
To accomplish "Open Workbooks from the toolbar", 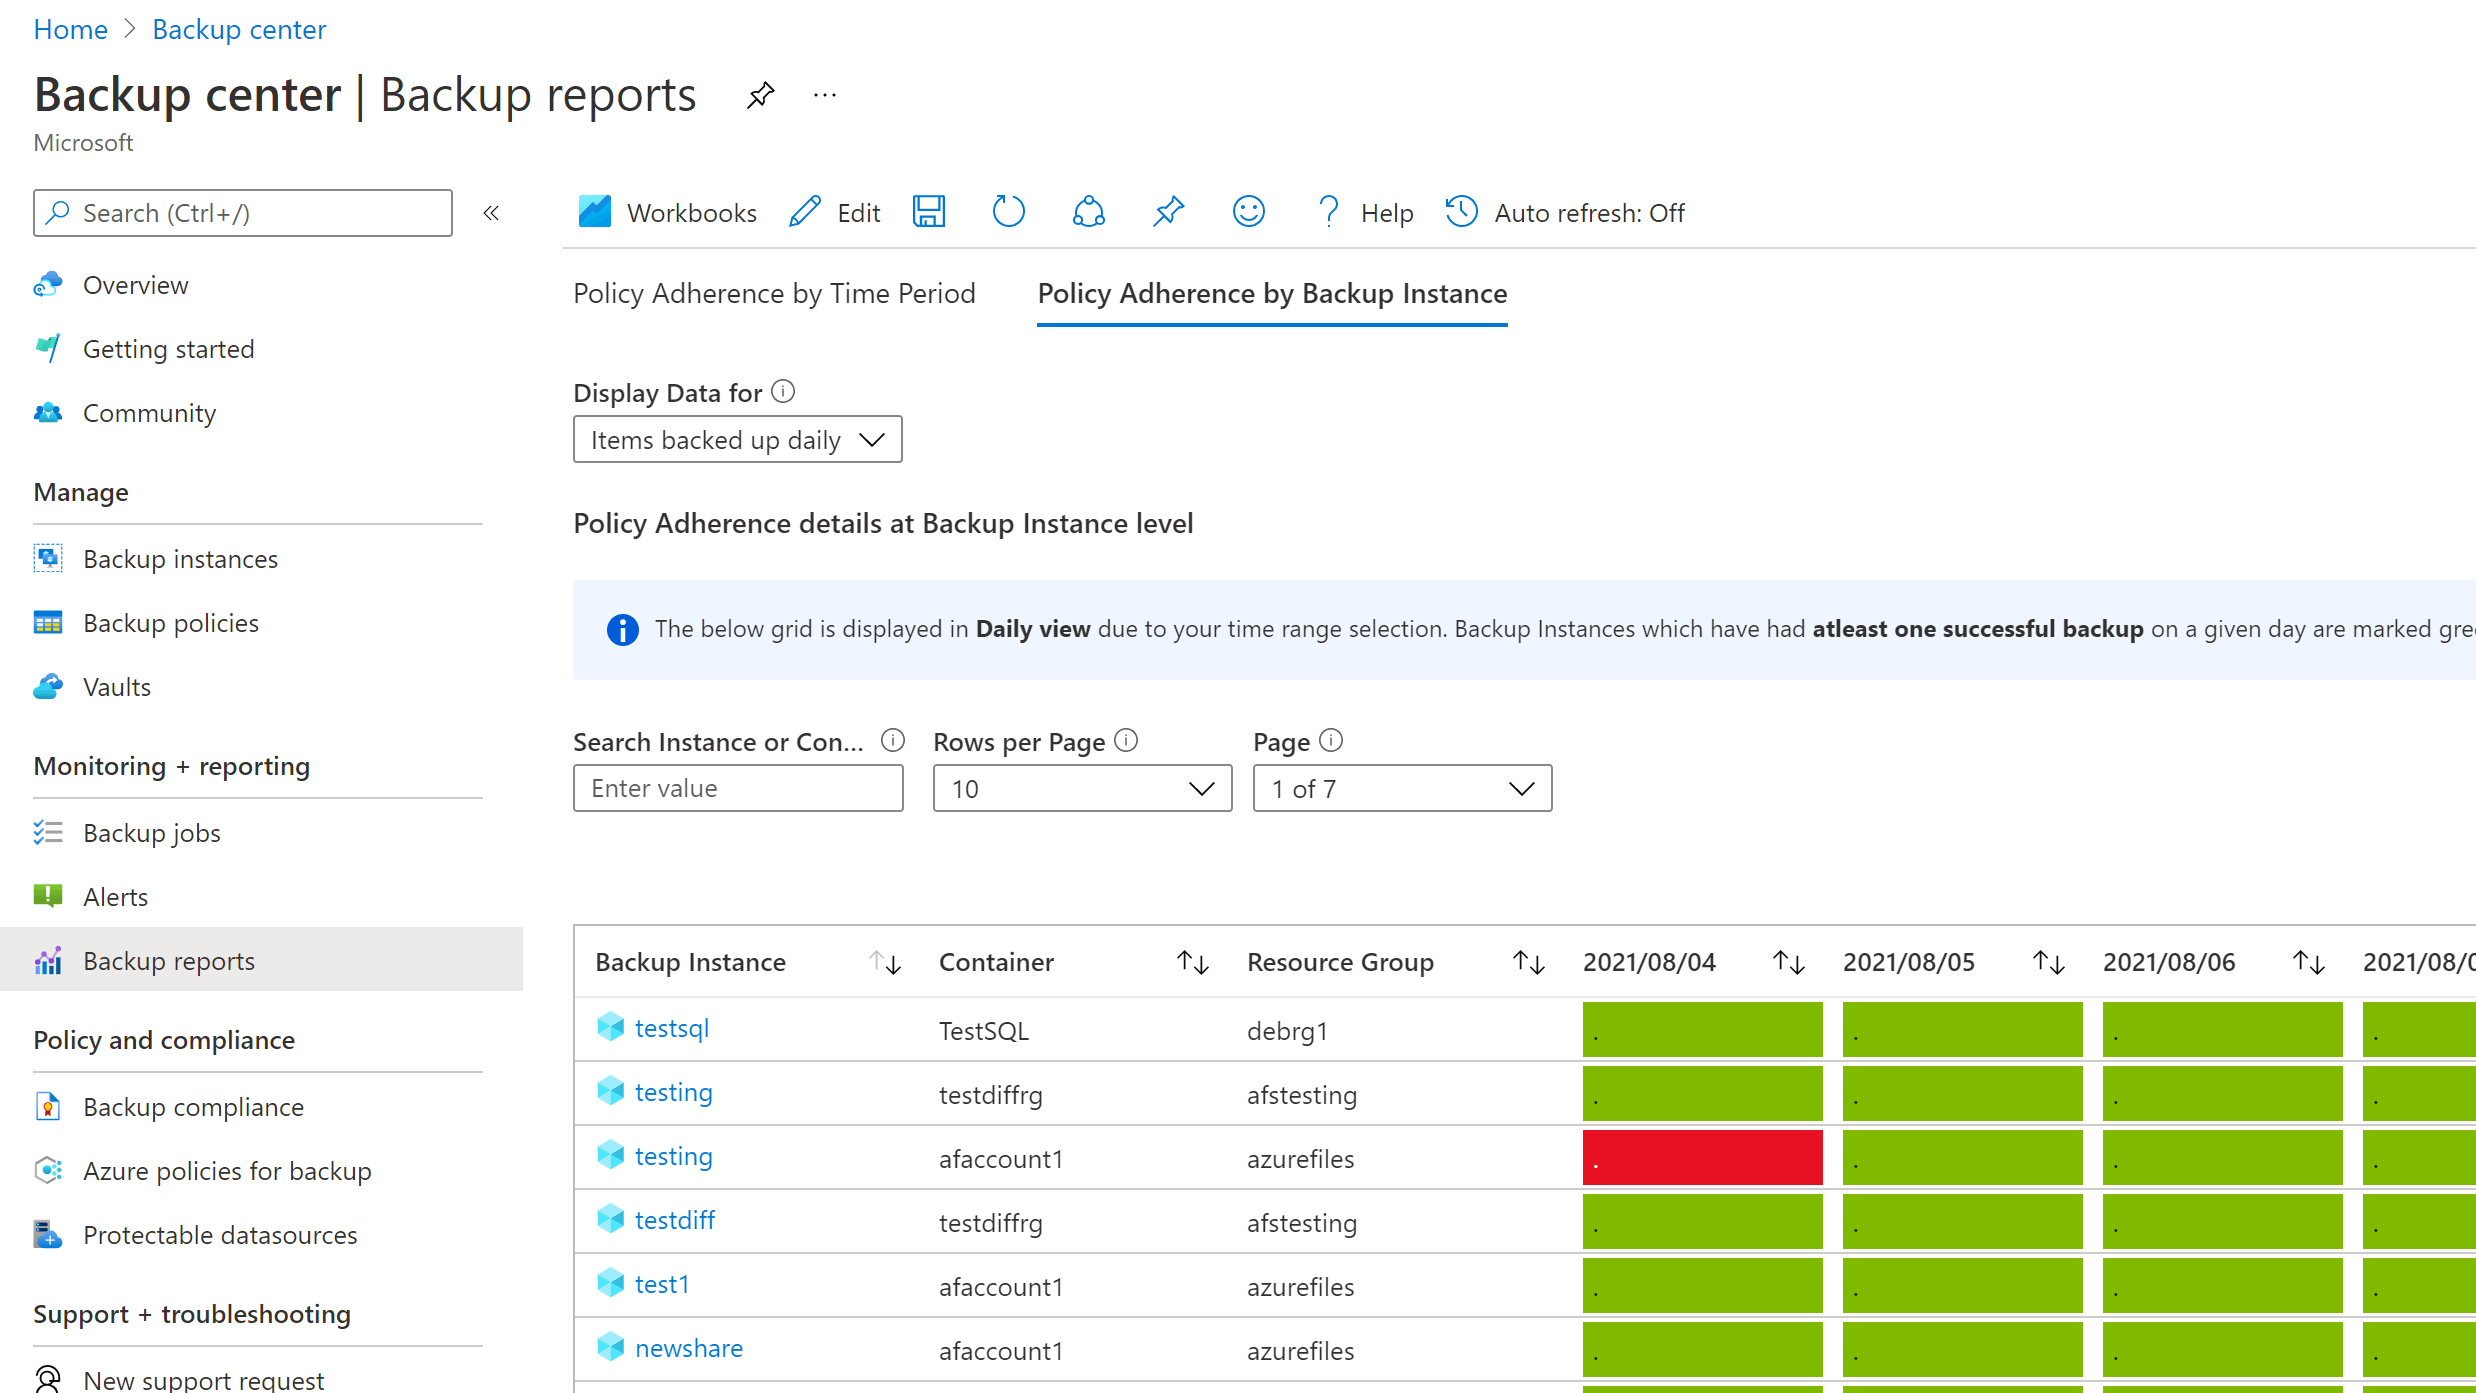I will coord(666,212).
